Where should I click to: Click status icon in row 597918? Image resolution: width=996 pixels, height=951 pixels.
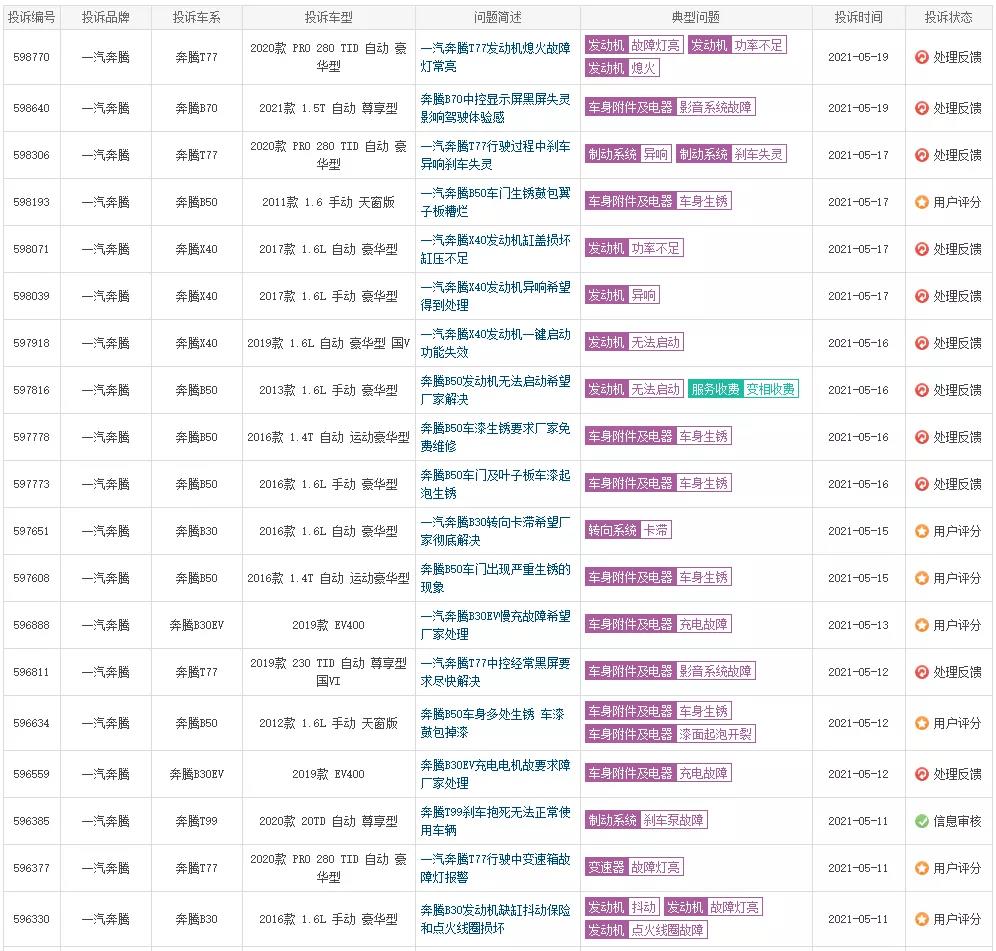(x=921, y=343)
